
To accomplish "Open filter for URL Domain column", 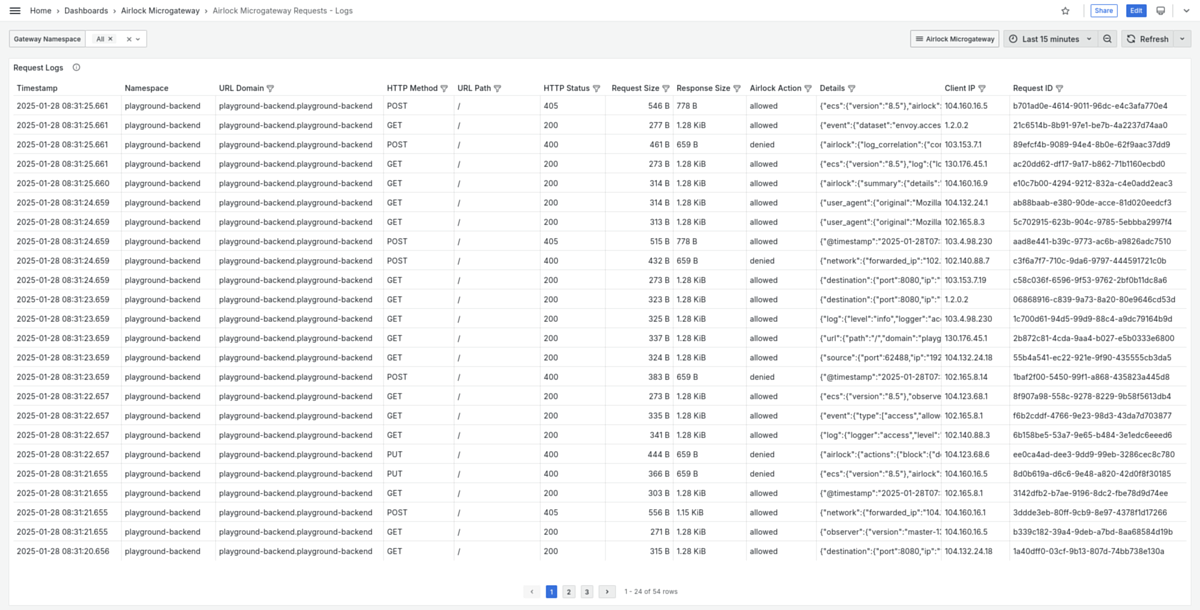I will pyautogui.click(x=270, y=89).
